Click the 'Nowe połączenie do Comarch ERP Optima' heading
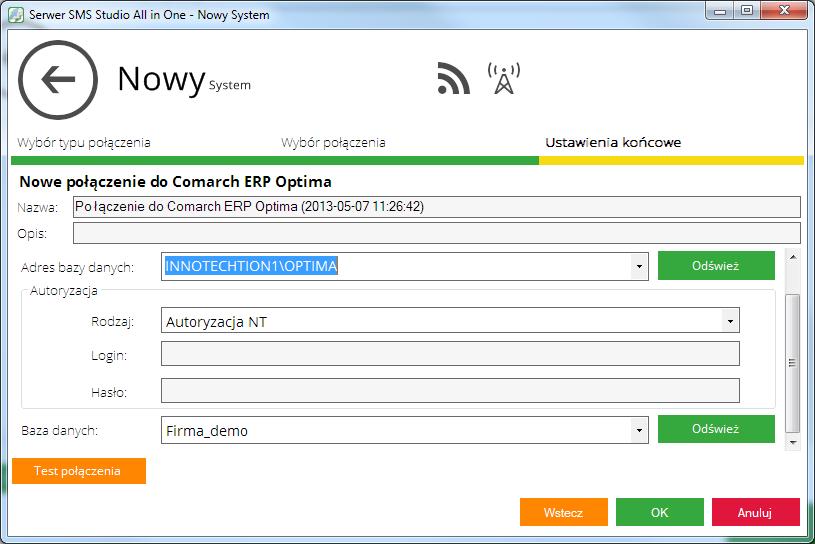The width and height of the screenshot is (815, 544). tap(175, 182)
